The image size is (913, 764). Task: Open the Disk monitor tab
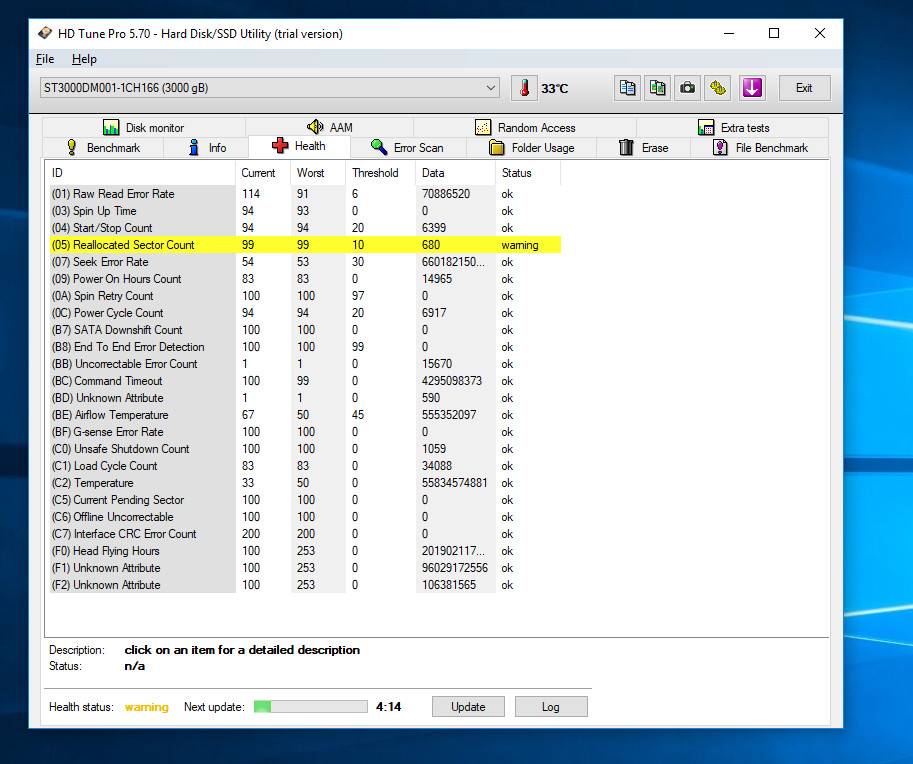tap(143, 128)
